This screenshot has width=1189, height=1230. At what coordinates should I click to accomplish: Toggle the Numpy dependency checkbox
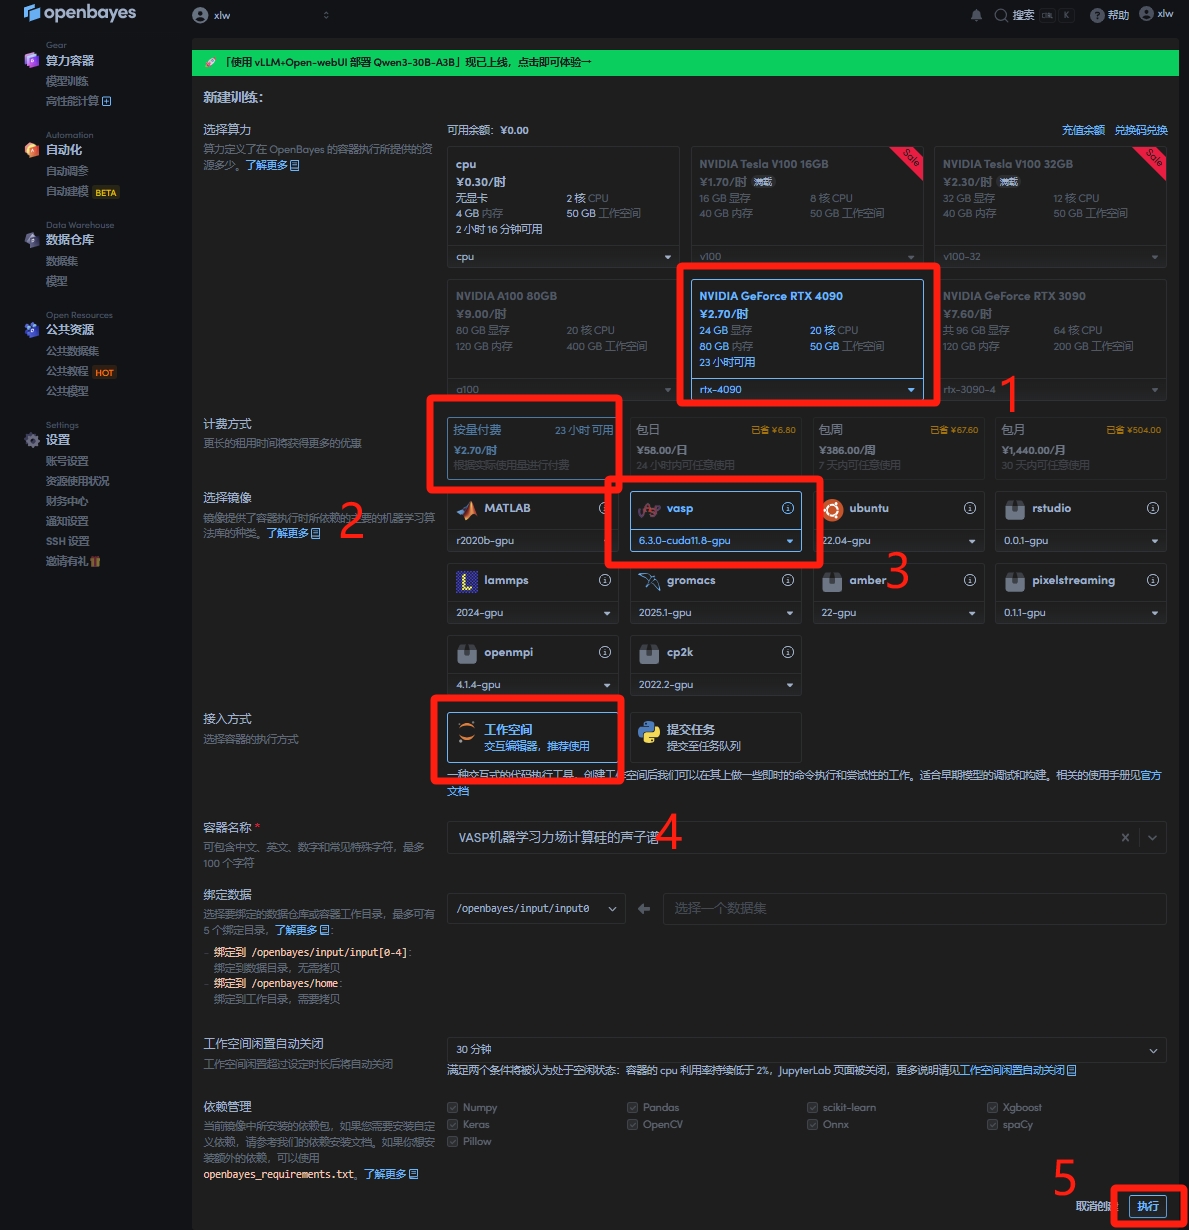[453, 1107]
